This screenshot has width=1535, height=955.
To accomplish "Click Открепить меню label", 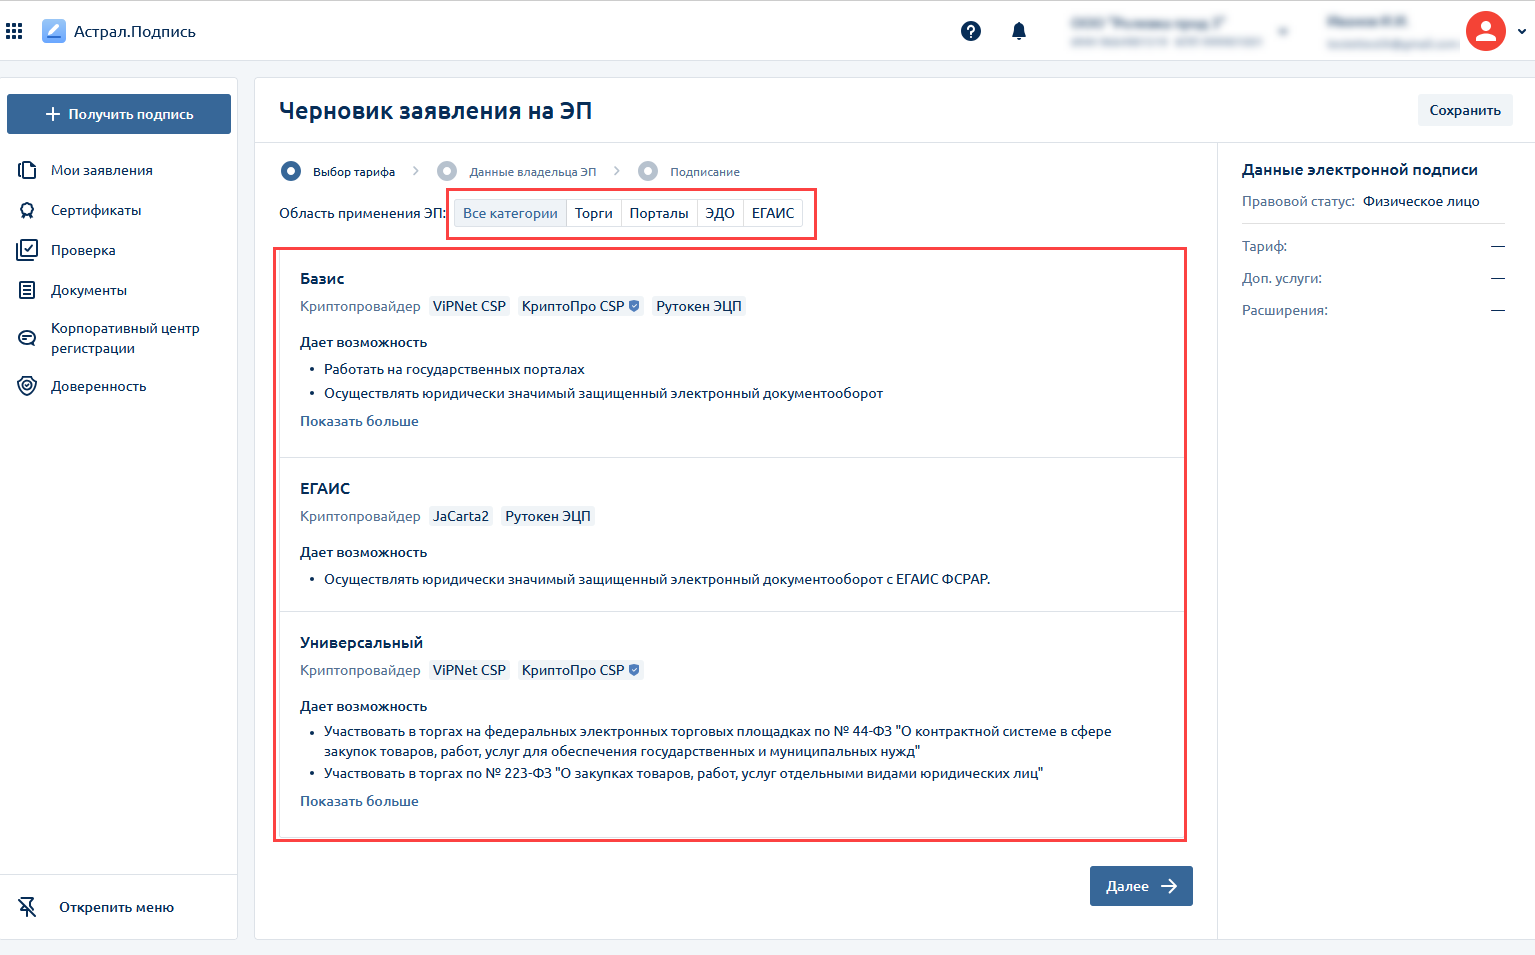I will [116, 907].
